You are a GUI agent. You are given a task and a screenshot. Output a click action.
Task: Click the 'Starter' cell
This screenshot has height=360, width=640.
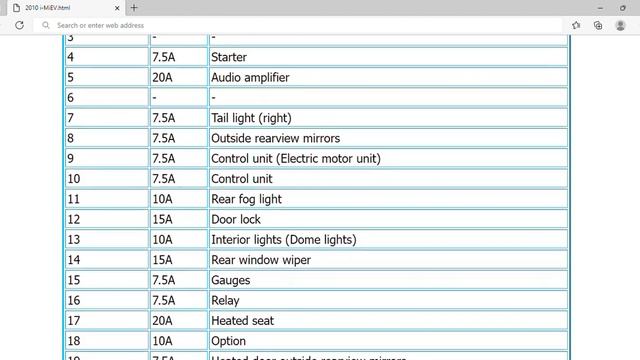pyautogui.click(x=388, y=57)
